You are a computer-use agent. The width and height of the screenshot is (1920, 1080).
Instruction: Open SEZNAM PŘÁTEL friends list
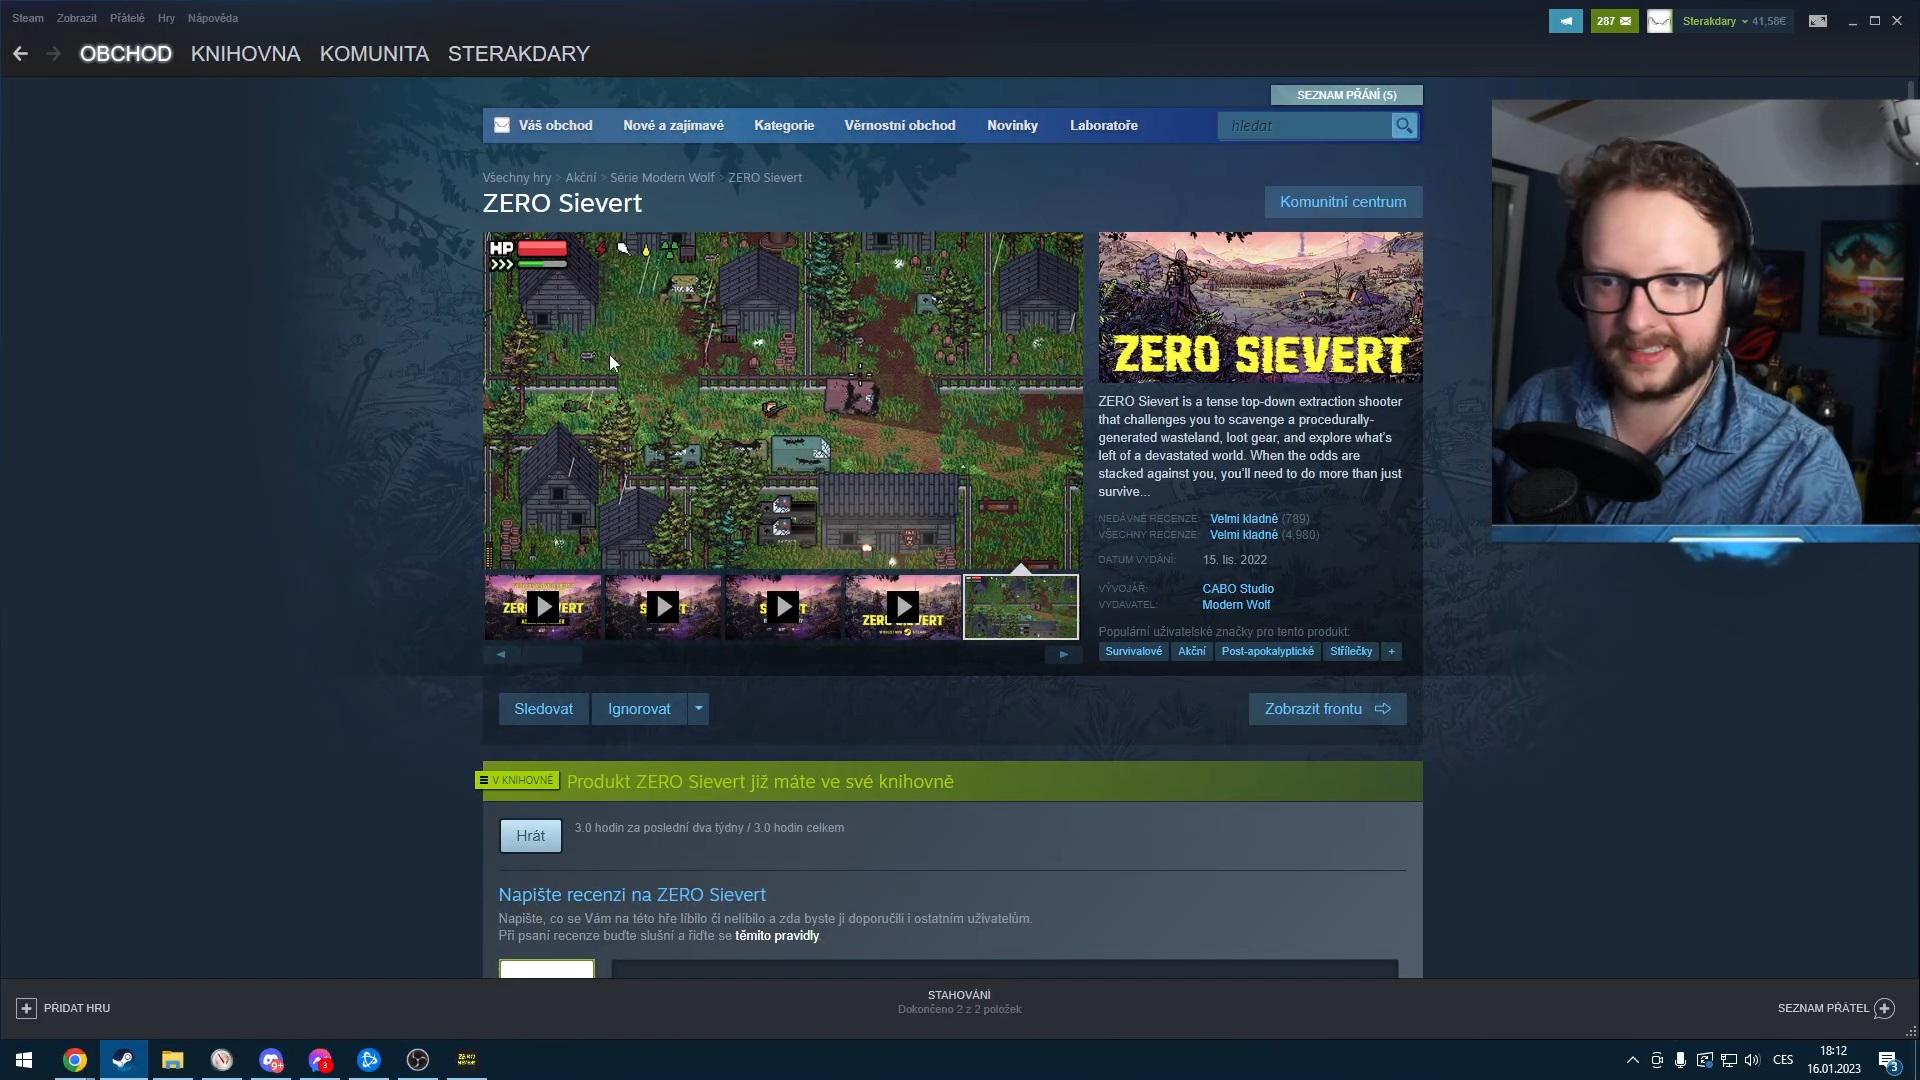point(1836,1008)
